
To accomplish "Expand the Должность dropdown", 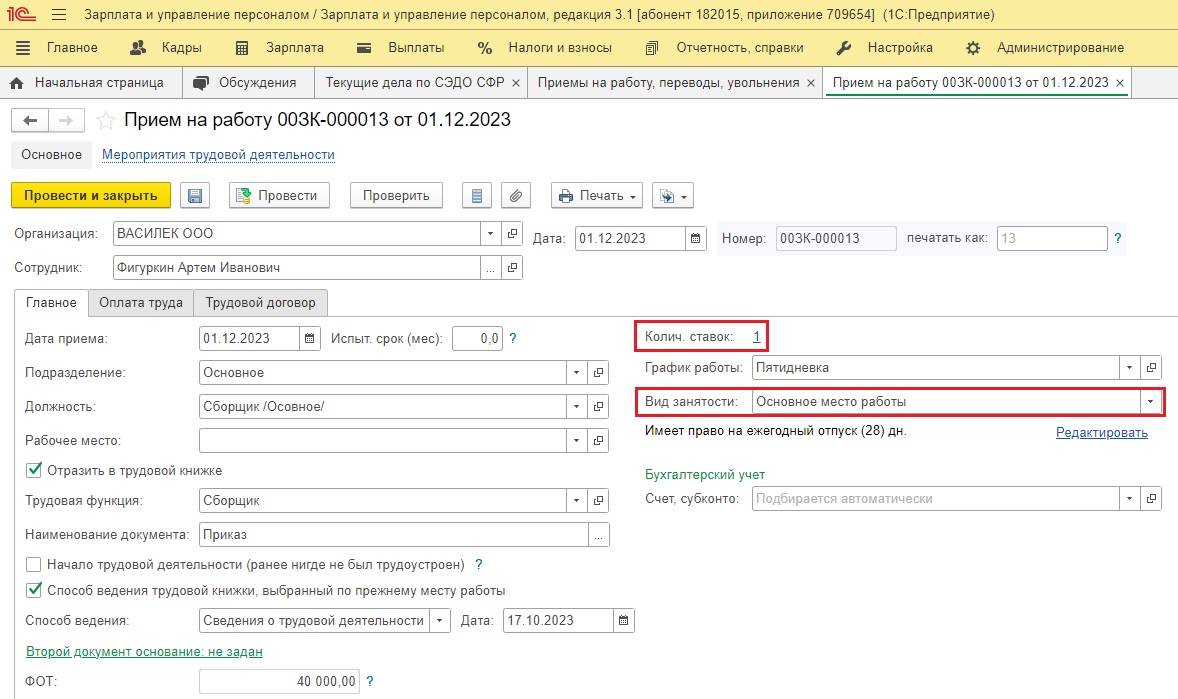I will pos(576,407).
